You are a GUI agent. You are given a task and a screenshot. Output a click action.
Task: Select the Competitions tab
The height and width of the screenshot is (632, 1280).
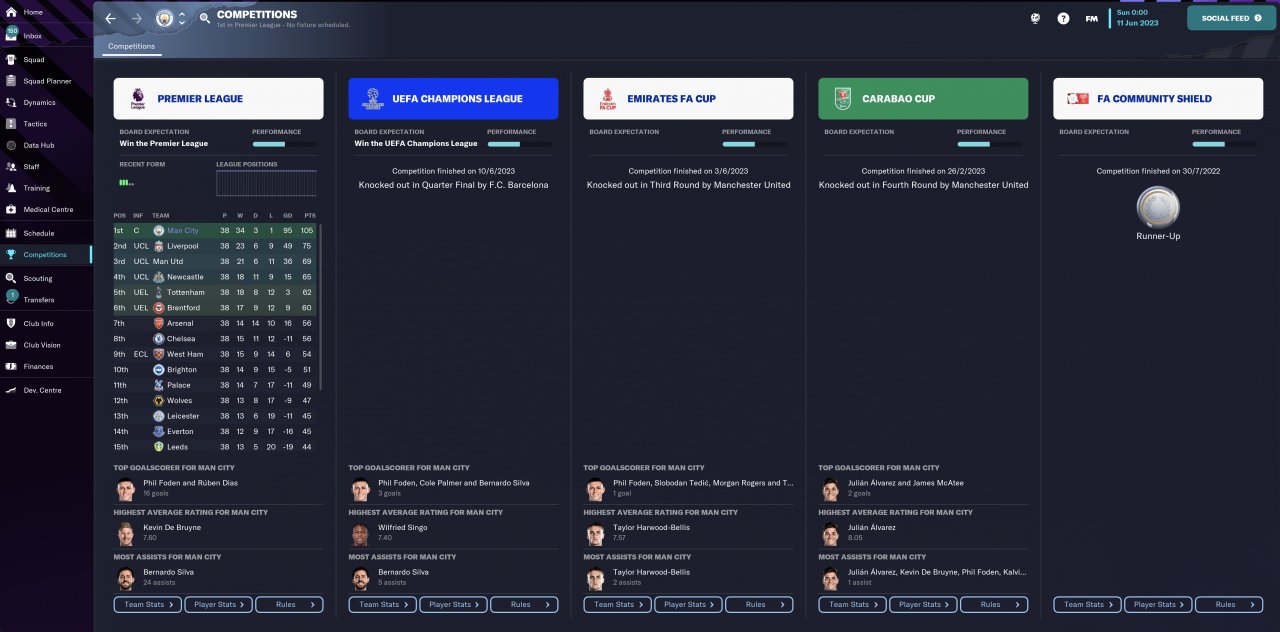[x=131, y=46]
